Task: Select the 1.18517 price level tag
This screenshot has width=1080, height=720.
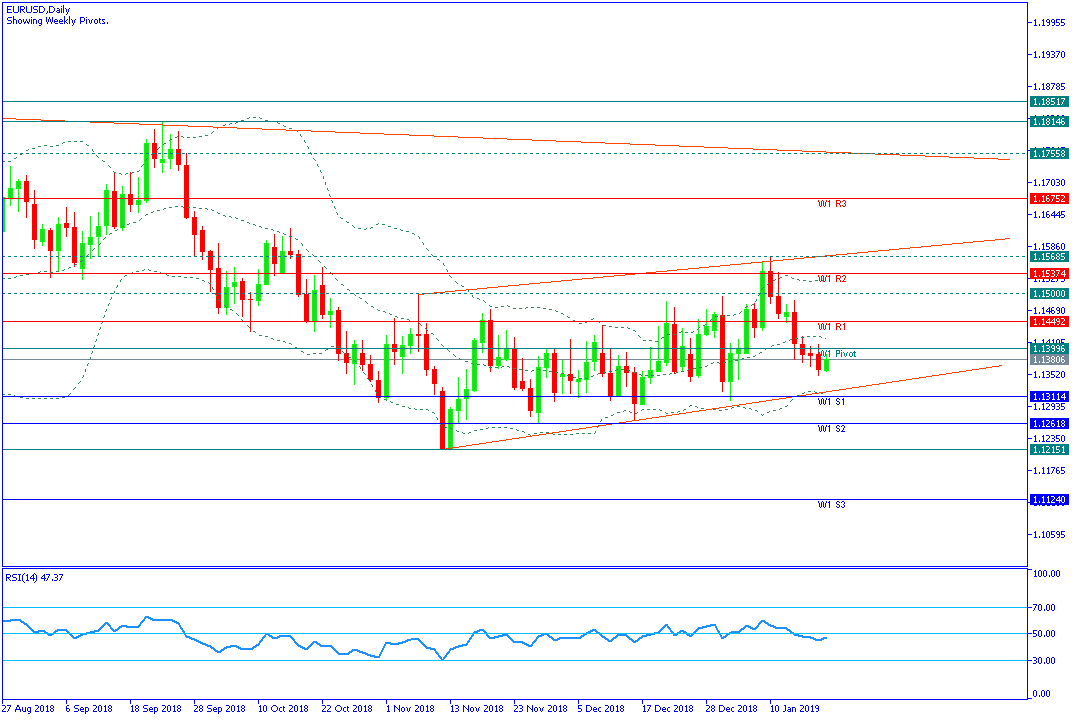Action: (x=1049, y=101)
